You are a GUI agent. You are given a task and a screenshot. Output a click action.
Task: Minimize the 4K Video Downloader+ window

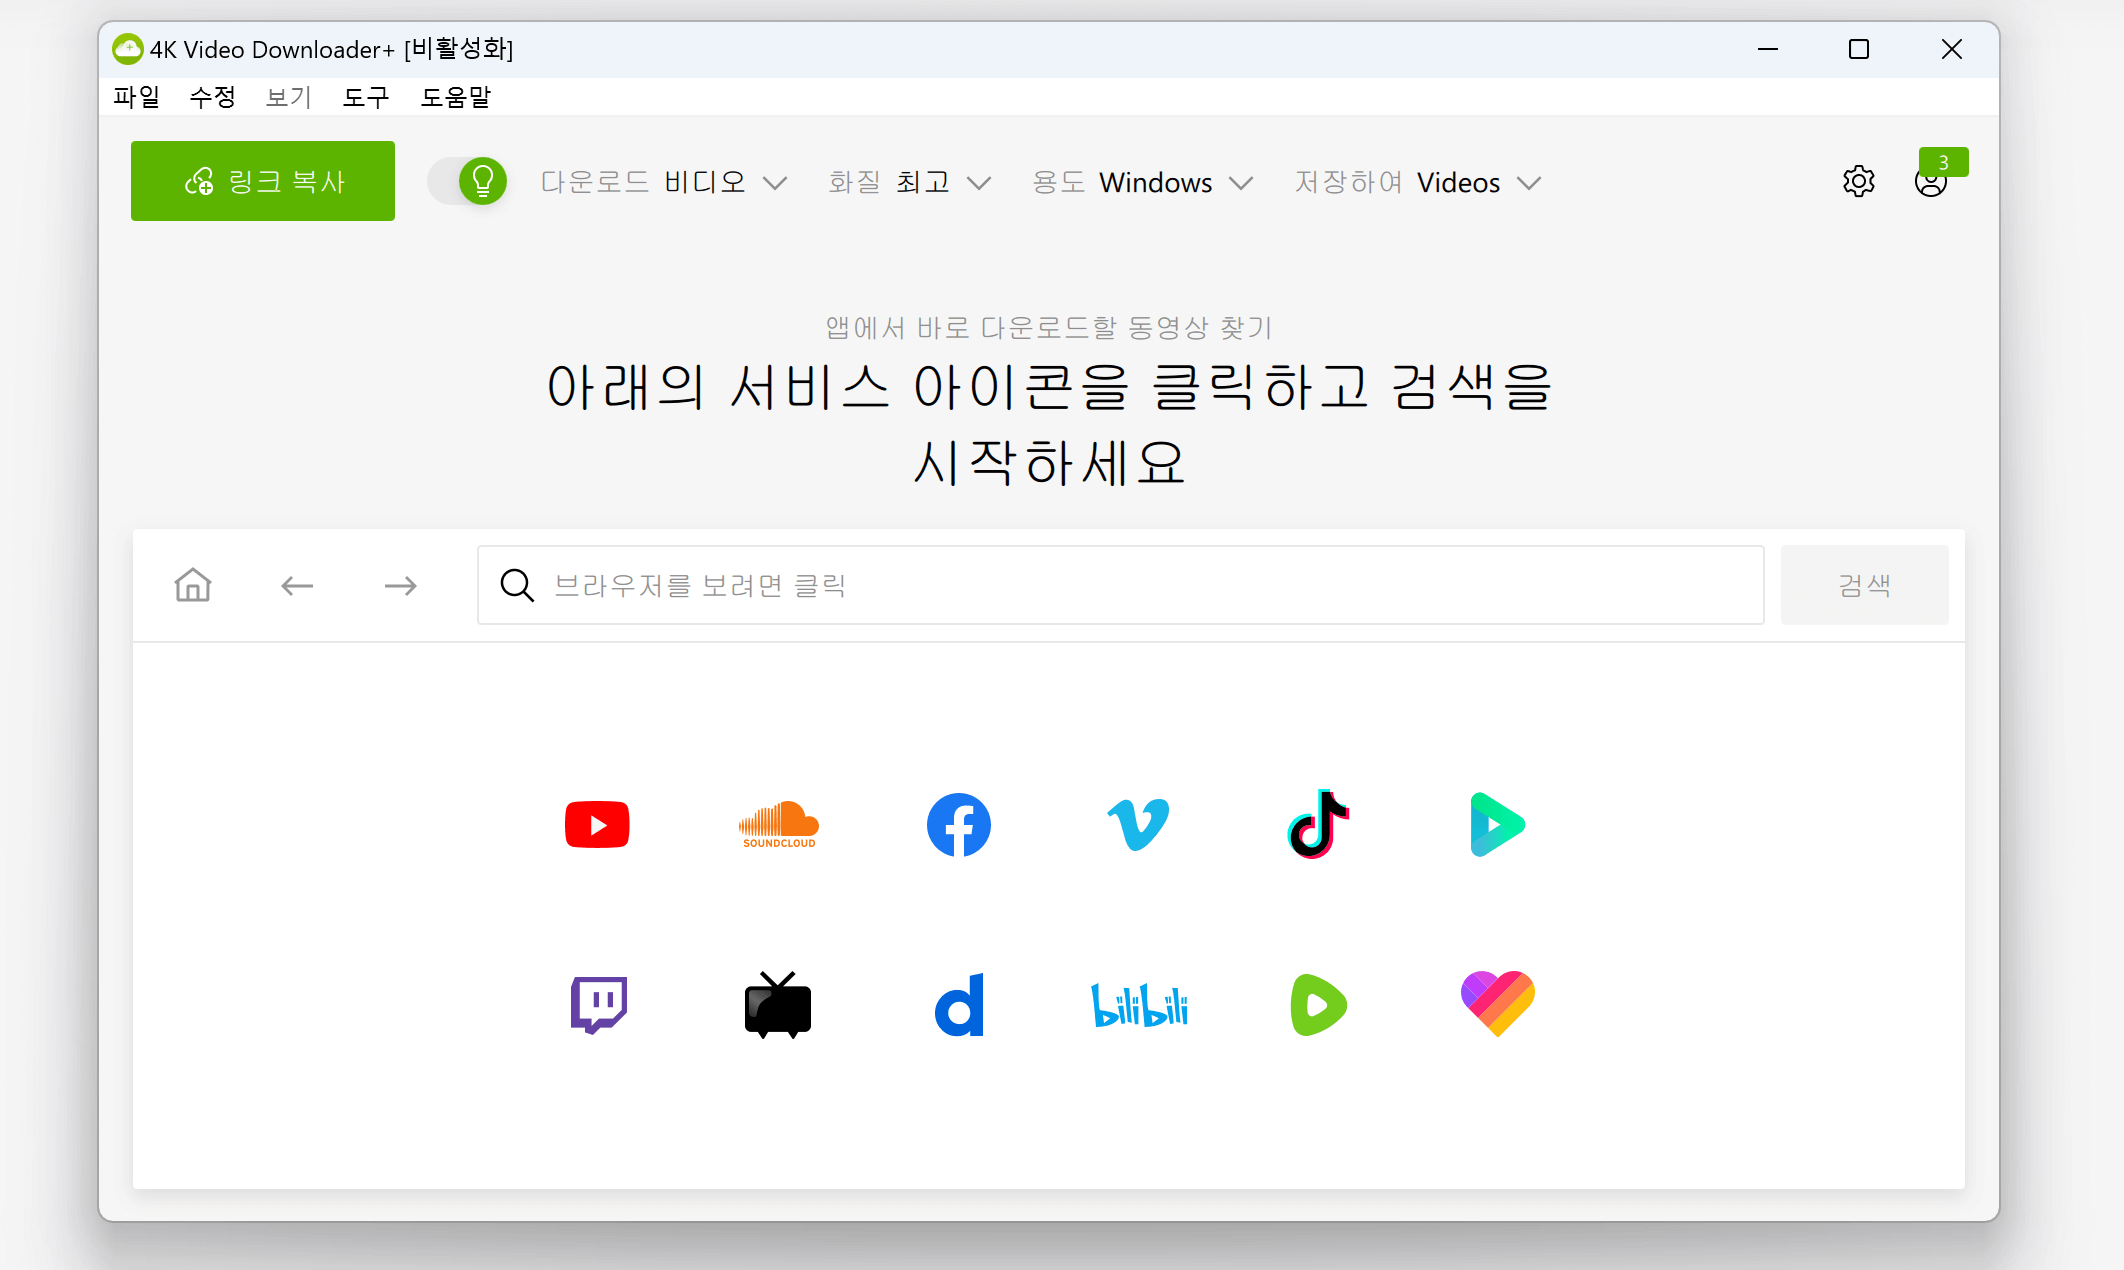(1768, 49)
